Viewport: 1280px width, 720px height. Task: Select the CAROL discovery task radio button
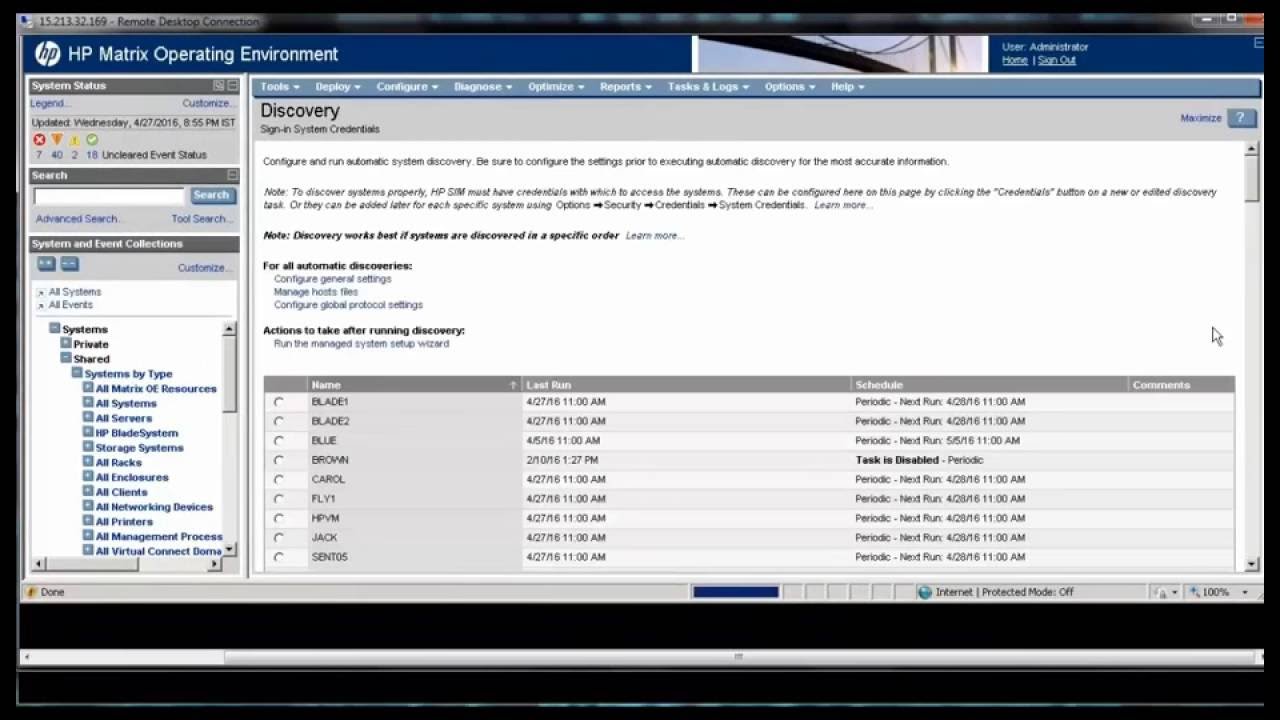pos(278,480)
